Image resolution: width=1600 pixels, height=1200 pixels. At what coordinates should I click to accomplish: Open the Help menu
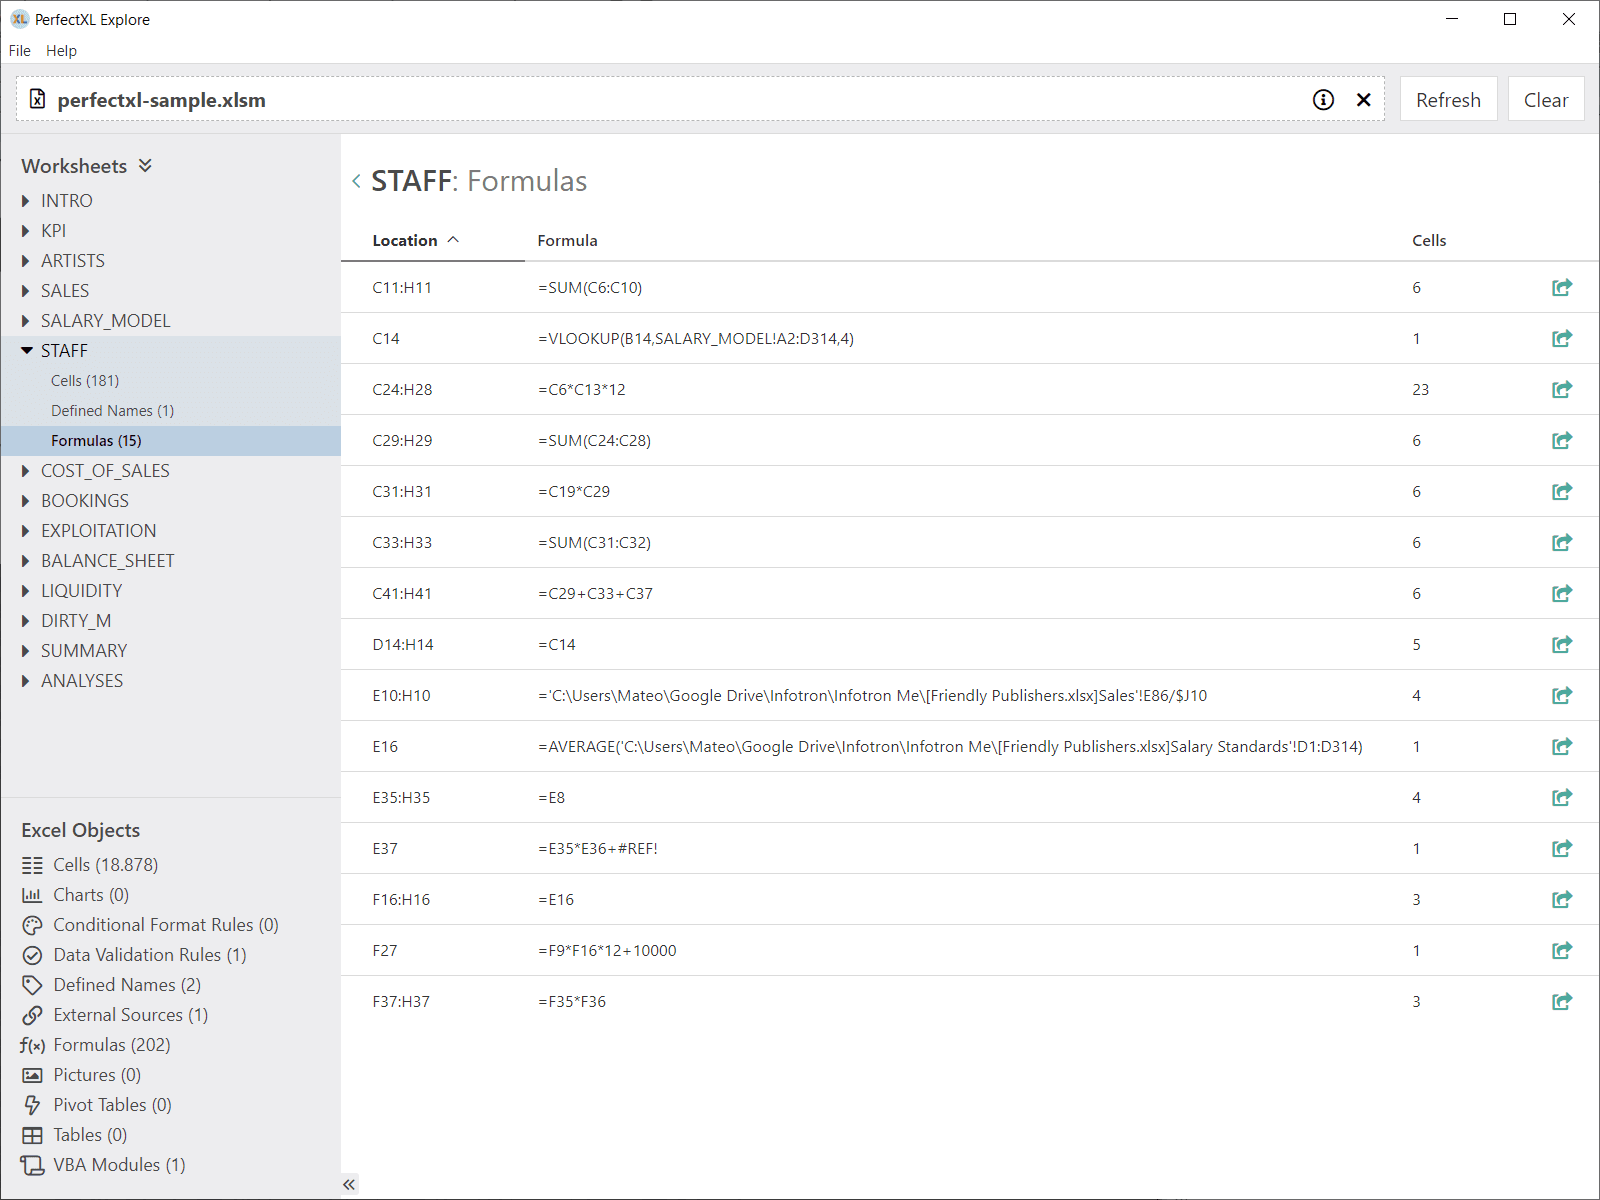61,51
